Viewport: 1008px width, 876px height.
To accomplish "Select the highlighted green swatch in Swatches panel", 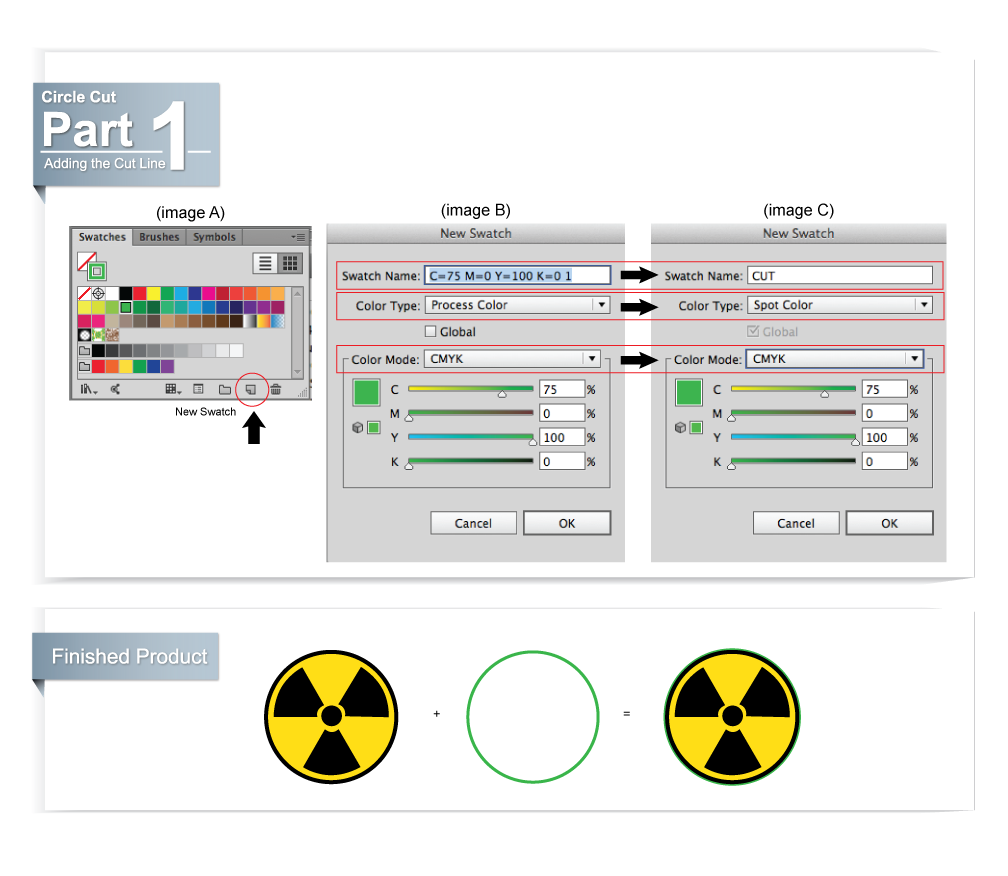I will pos(126,308).
